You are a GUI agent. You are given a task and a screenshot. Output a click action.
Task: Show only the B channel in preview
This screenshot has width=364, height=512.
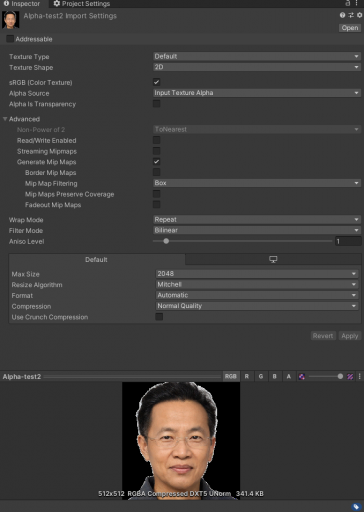(x=275, y=377)
